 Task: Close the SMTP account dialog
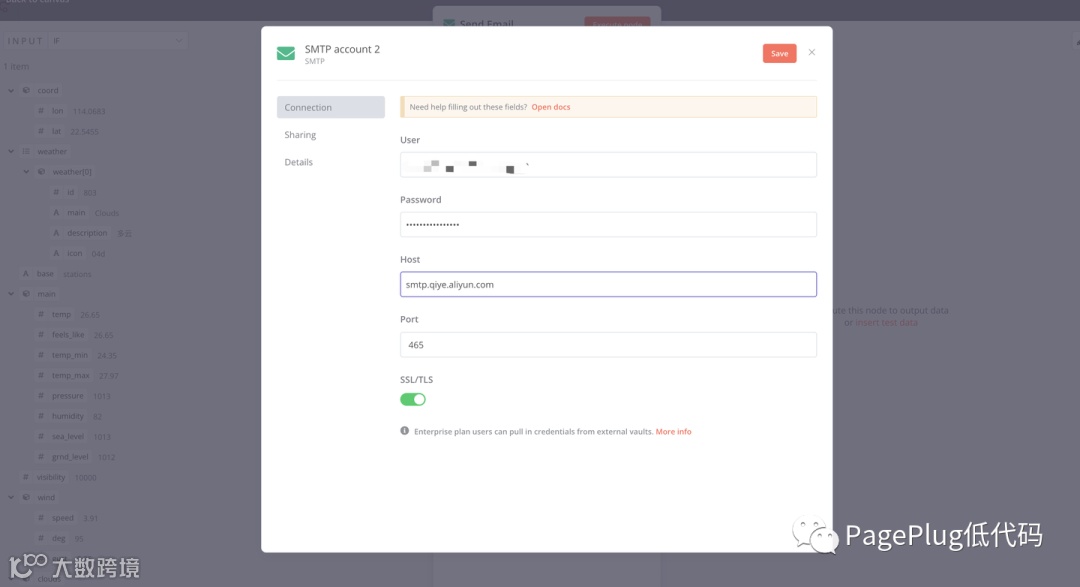tap(812, 52)
